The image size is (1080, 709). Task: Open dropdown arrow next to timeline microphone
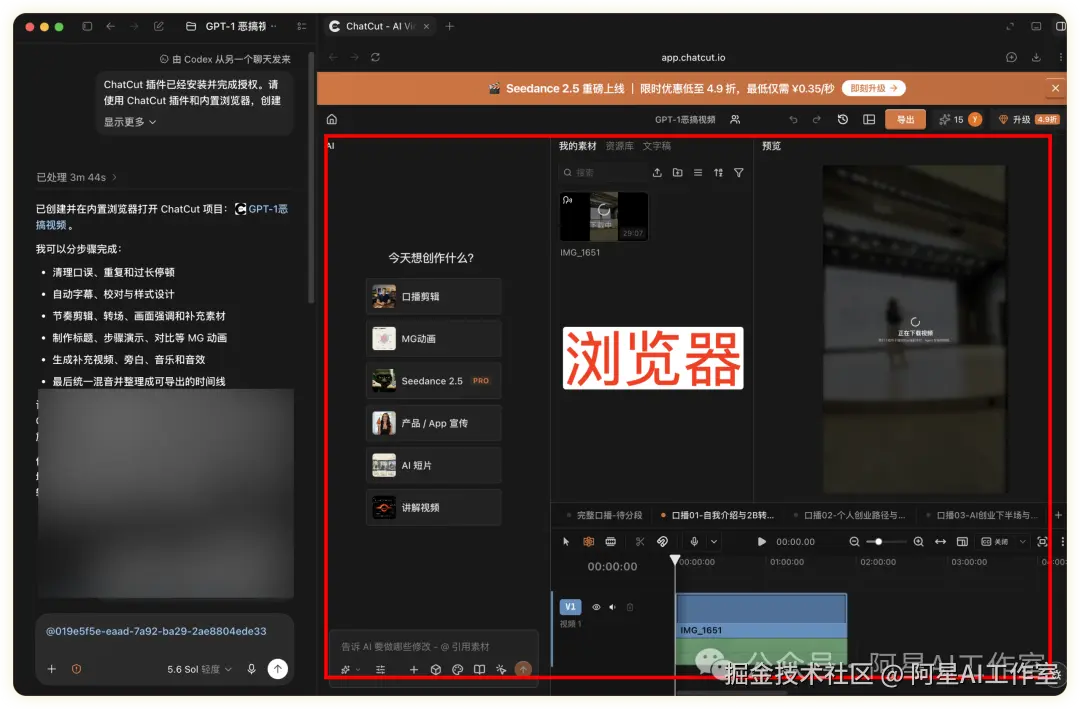point(714,542)
